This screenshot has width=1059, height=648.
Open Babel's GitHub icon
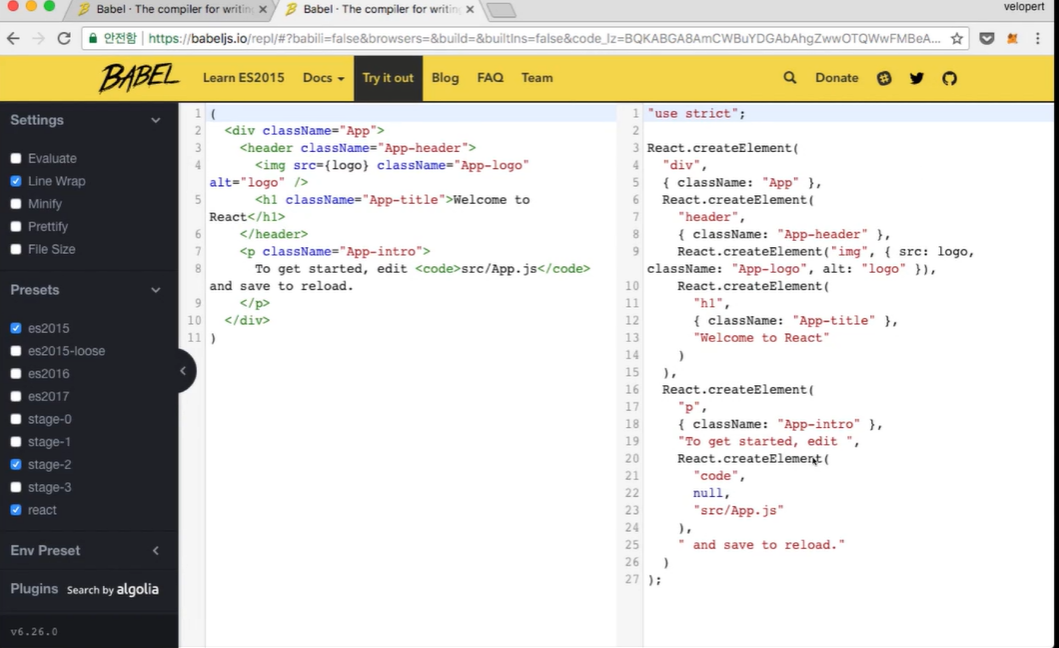pyautogui.click(x=950, y=78)
